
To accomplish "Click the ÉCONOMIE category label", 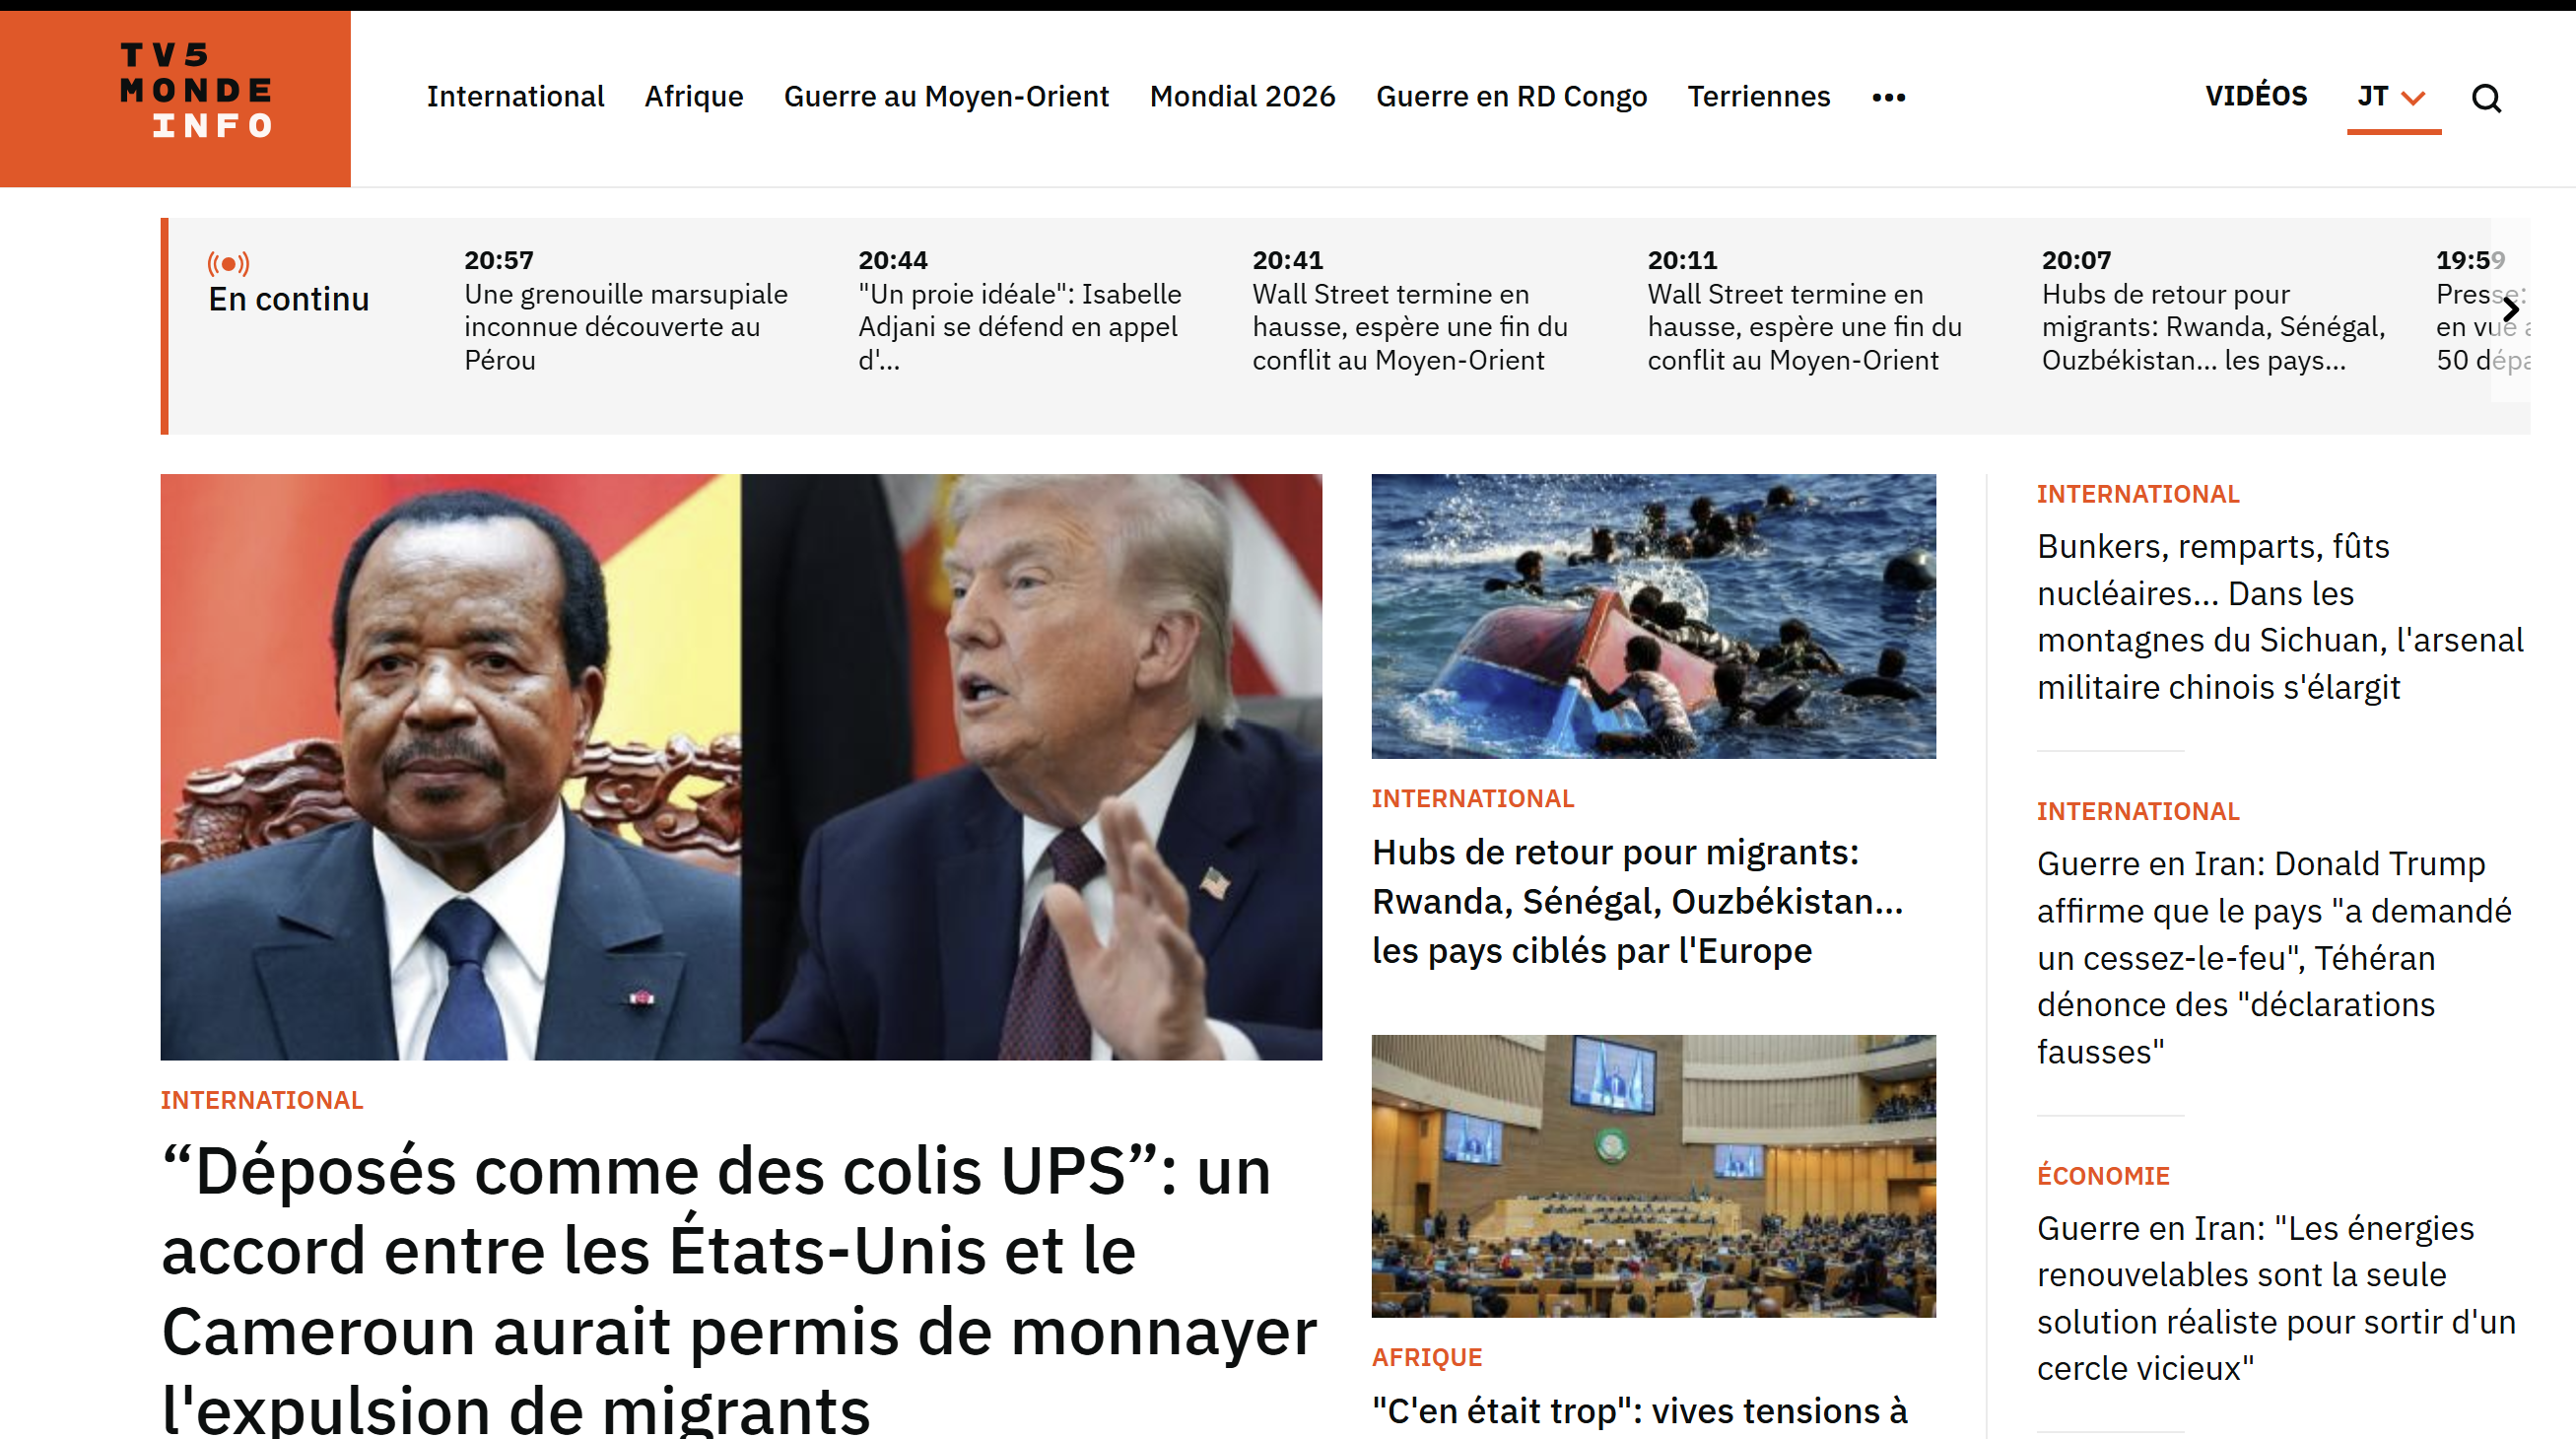I will point(2103,1176).
